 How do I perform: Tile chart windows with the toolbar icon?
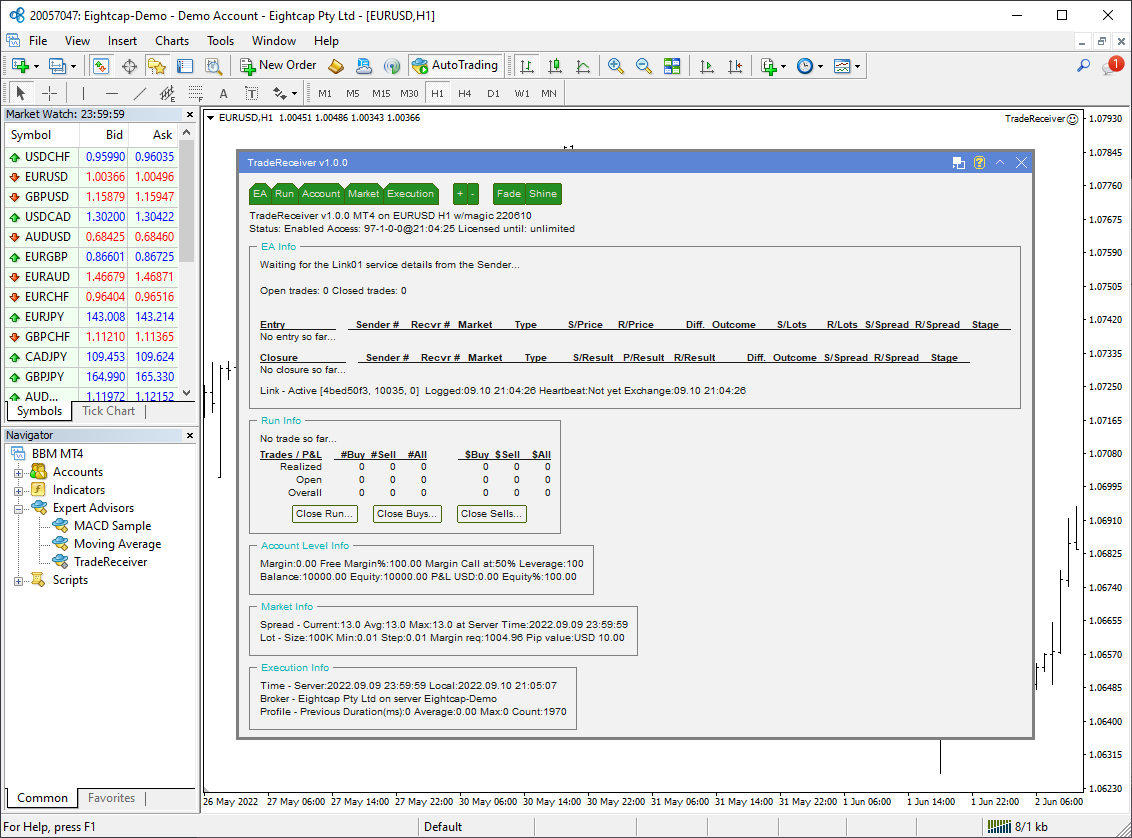coord(672,66)
